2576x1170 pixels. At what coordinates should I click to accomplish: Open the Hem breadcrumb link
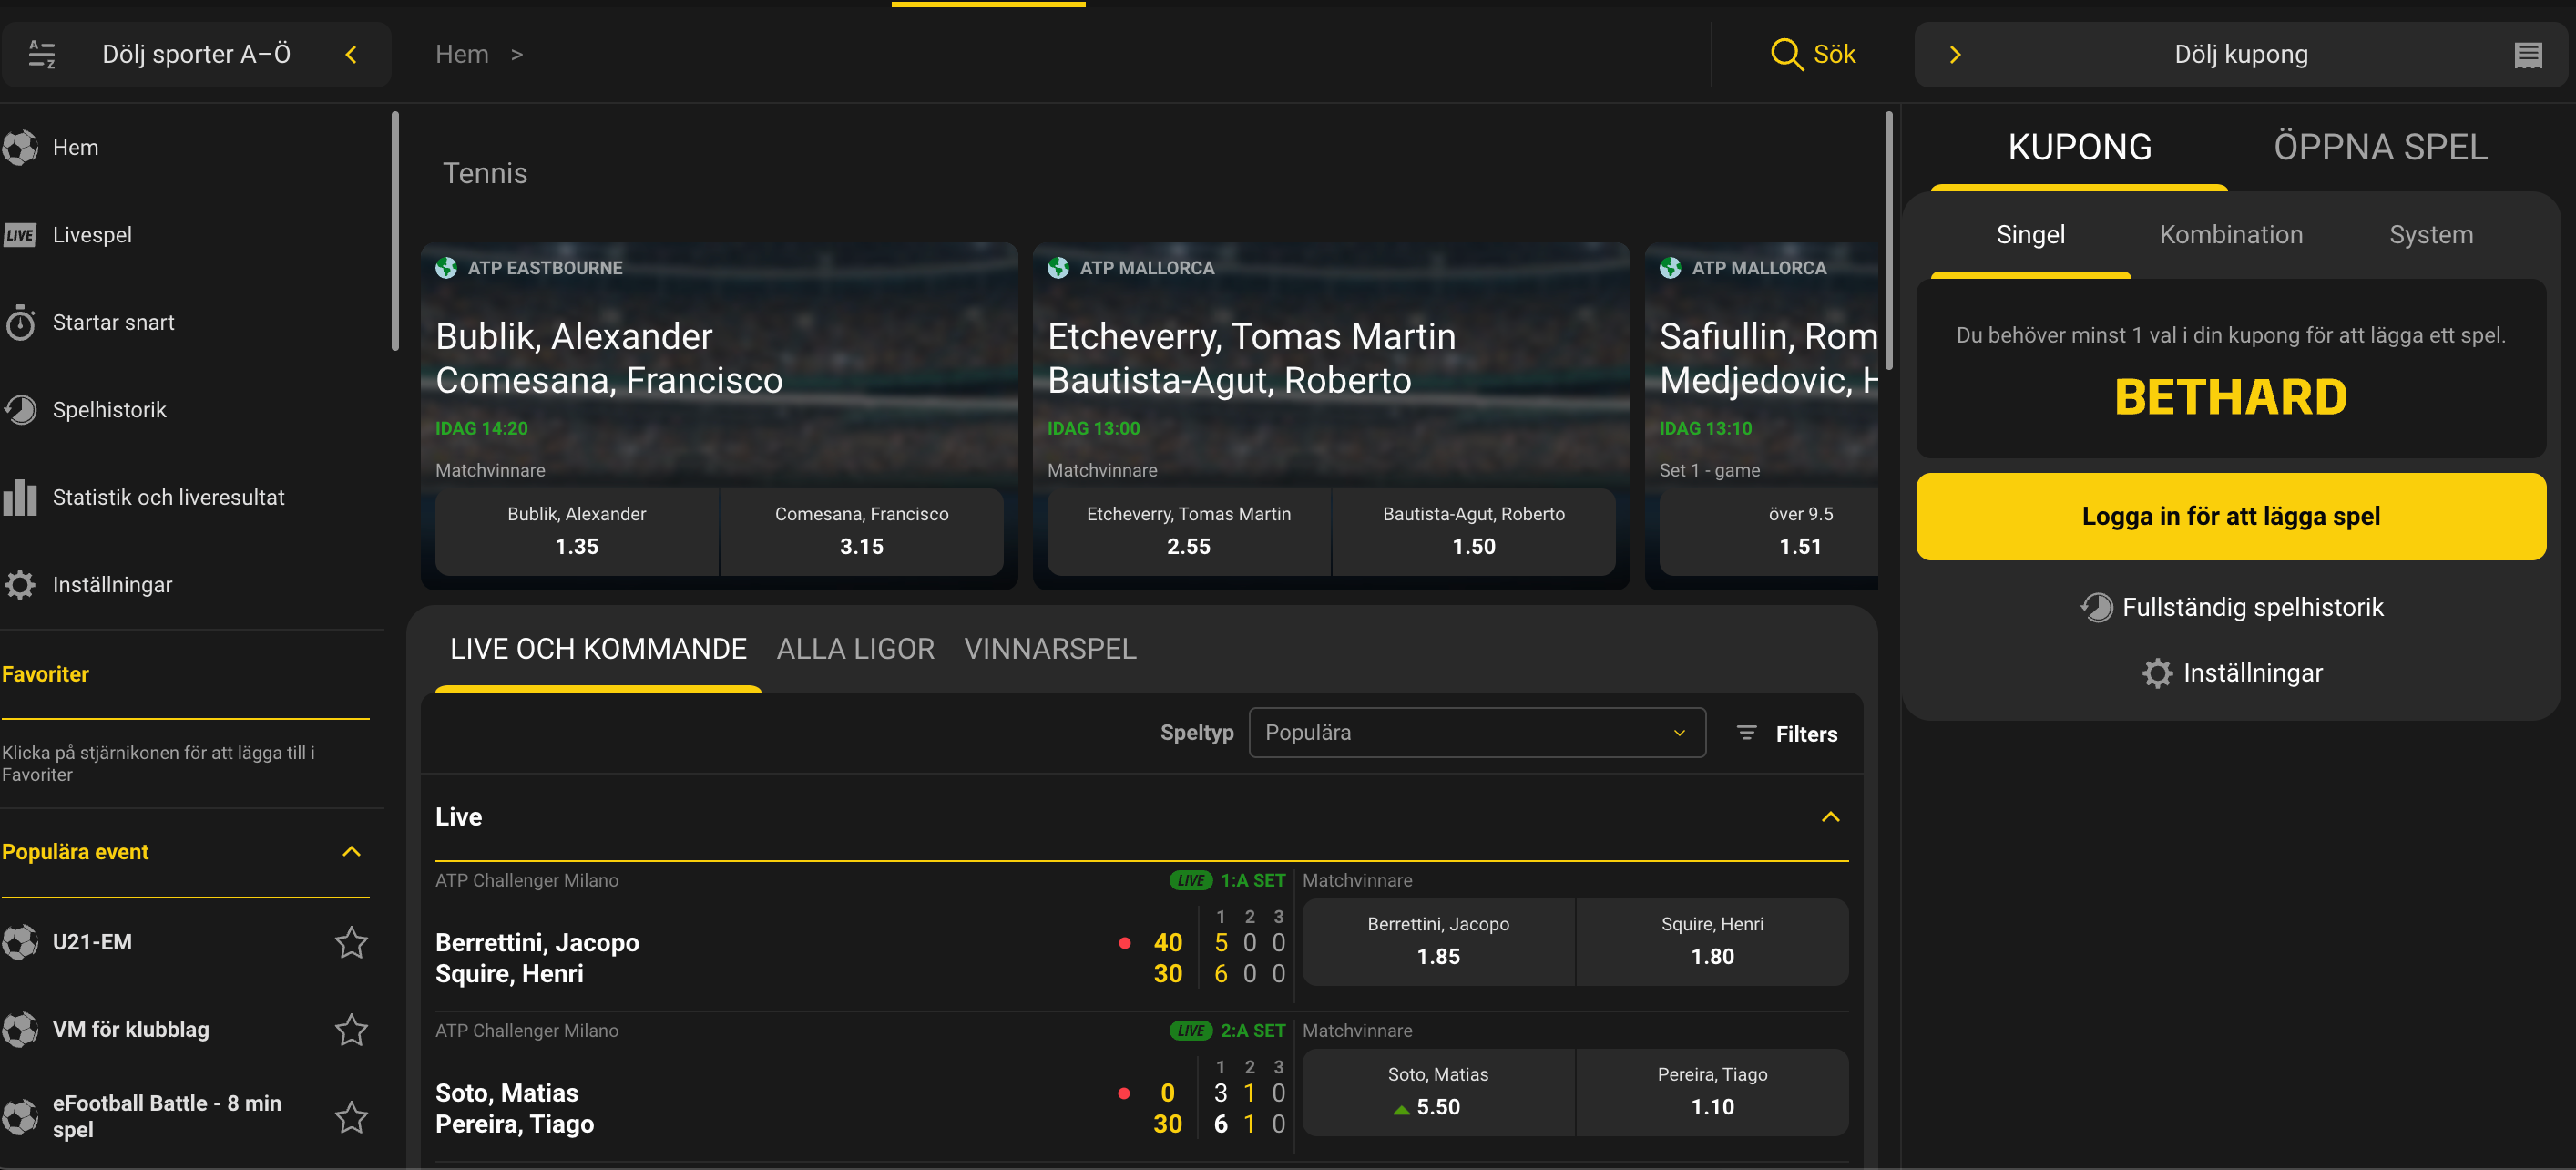click(462, 54)
